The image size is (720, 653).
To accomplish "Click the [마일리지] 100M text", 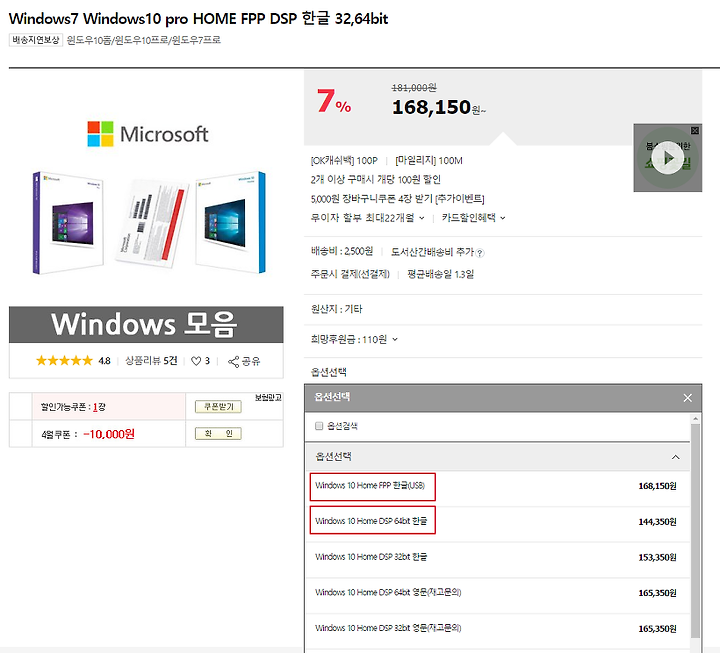I will (429, 161).
